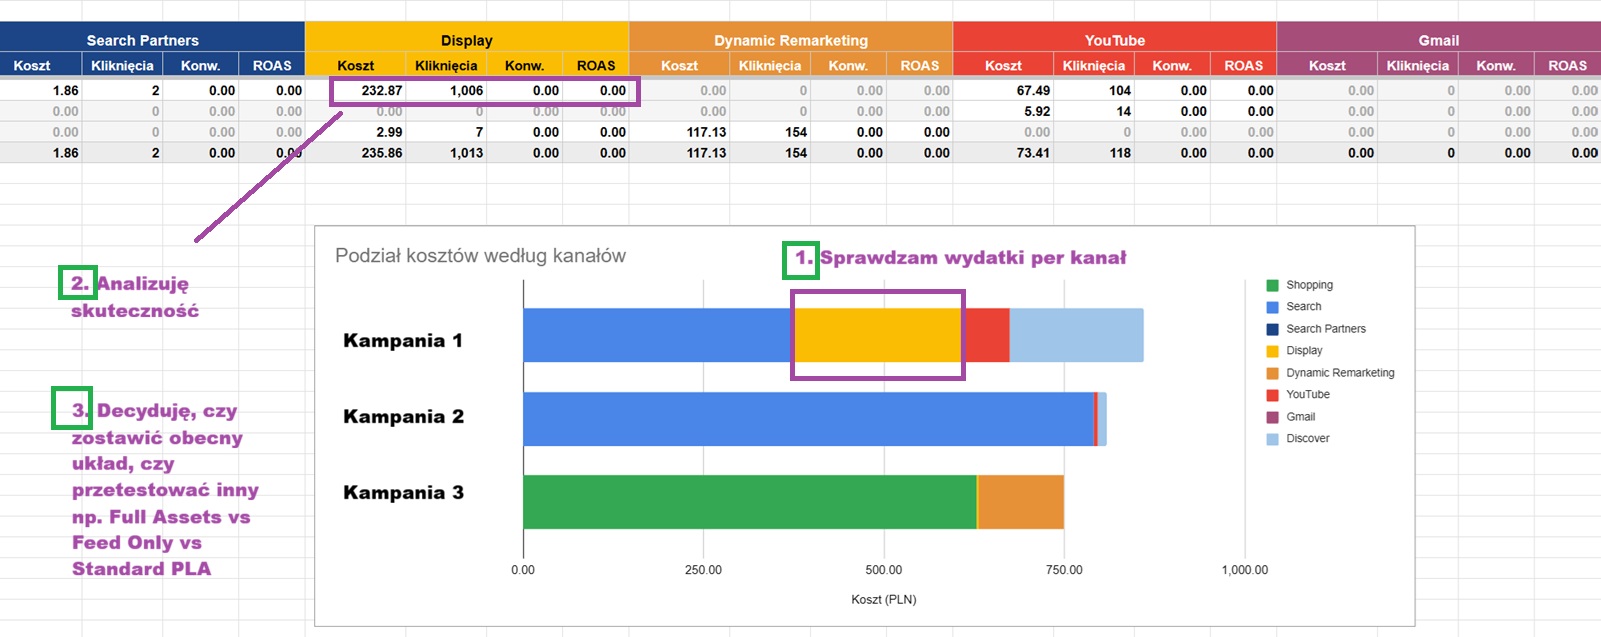Click the YouTube red legend swatch
The image size is (1601, 637).
1272,395
